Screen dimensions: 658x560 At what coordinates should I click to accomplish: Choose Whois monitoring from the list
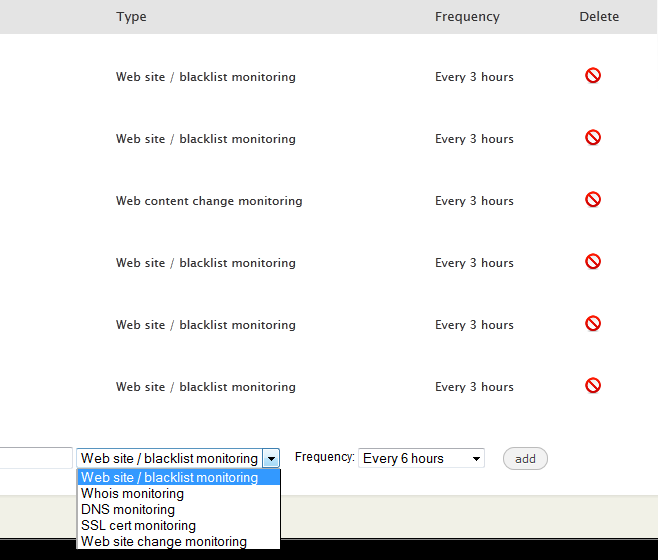178,493
